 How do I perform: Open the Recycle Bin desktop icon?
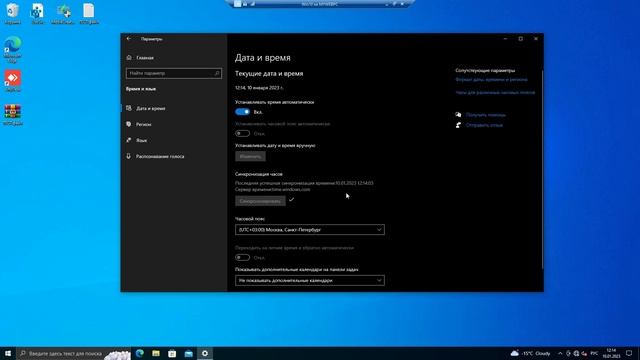[12, 13]
